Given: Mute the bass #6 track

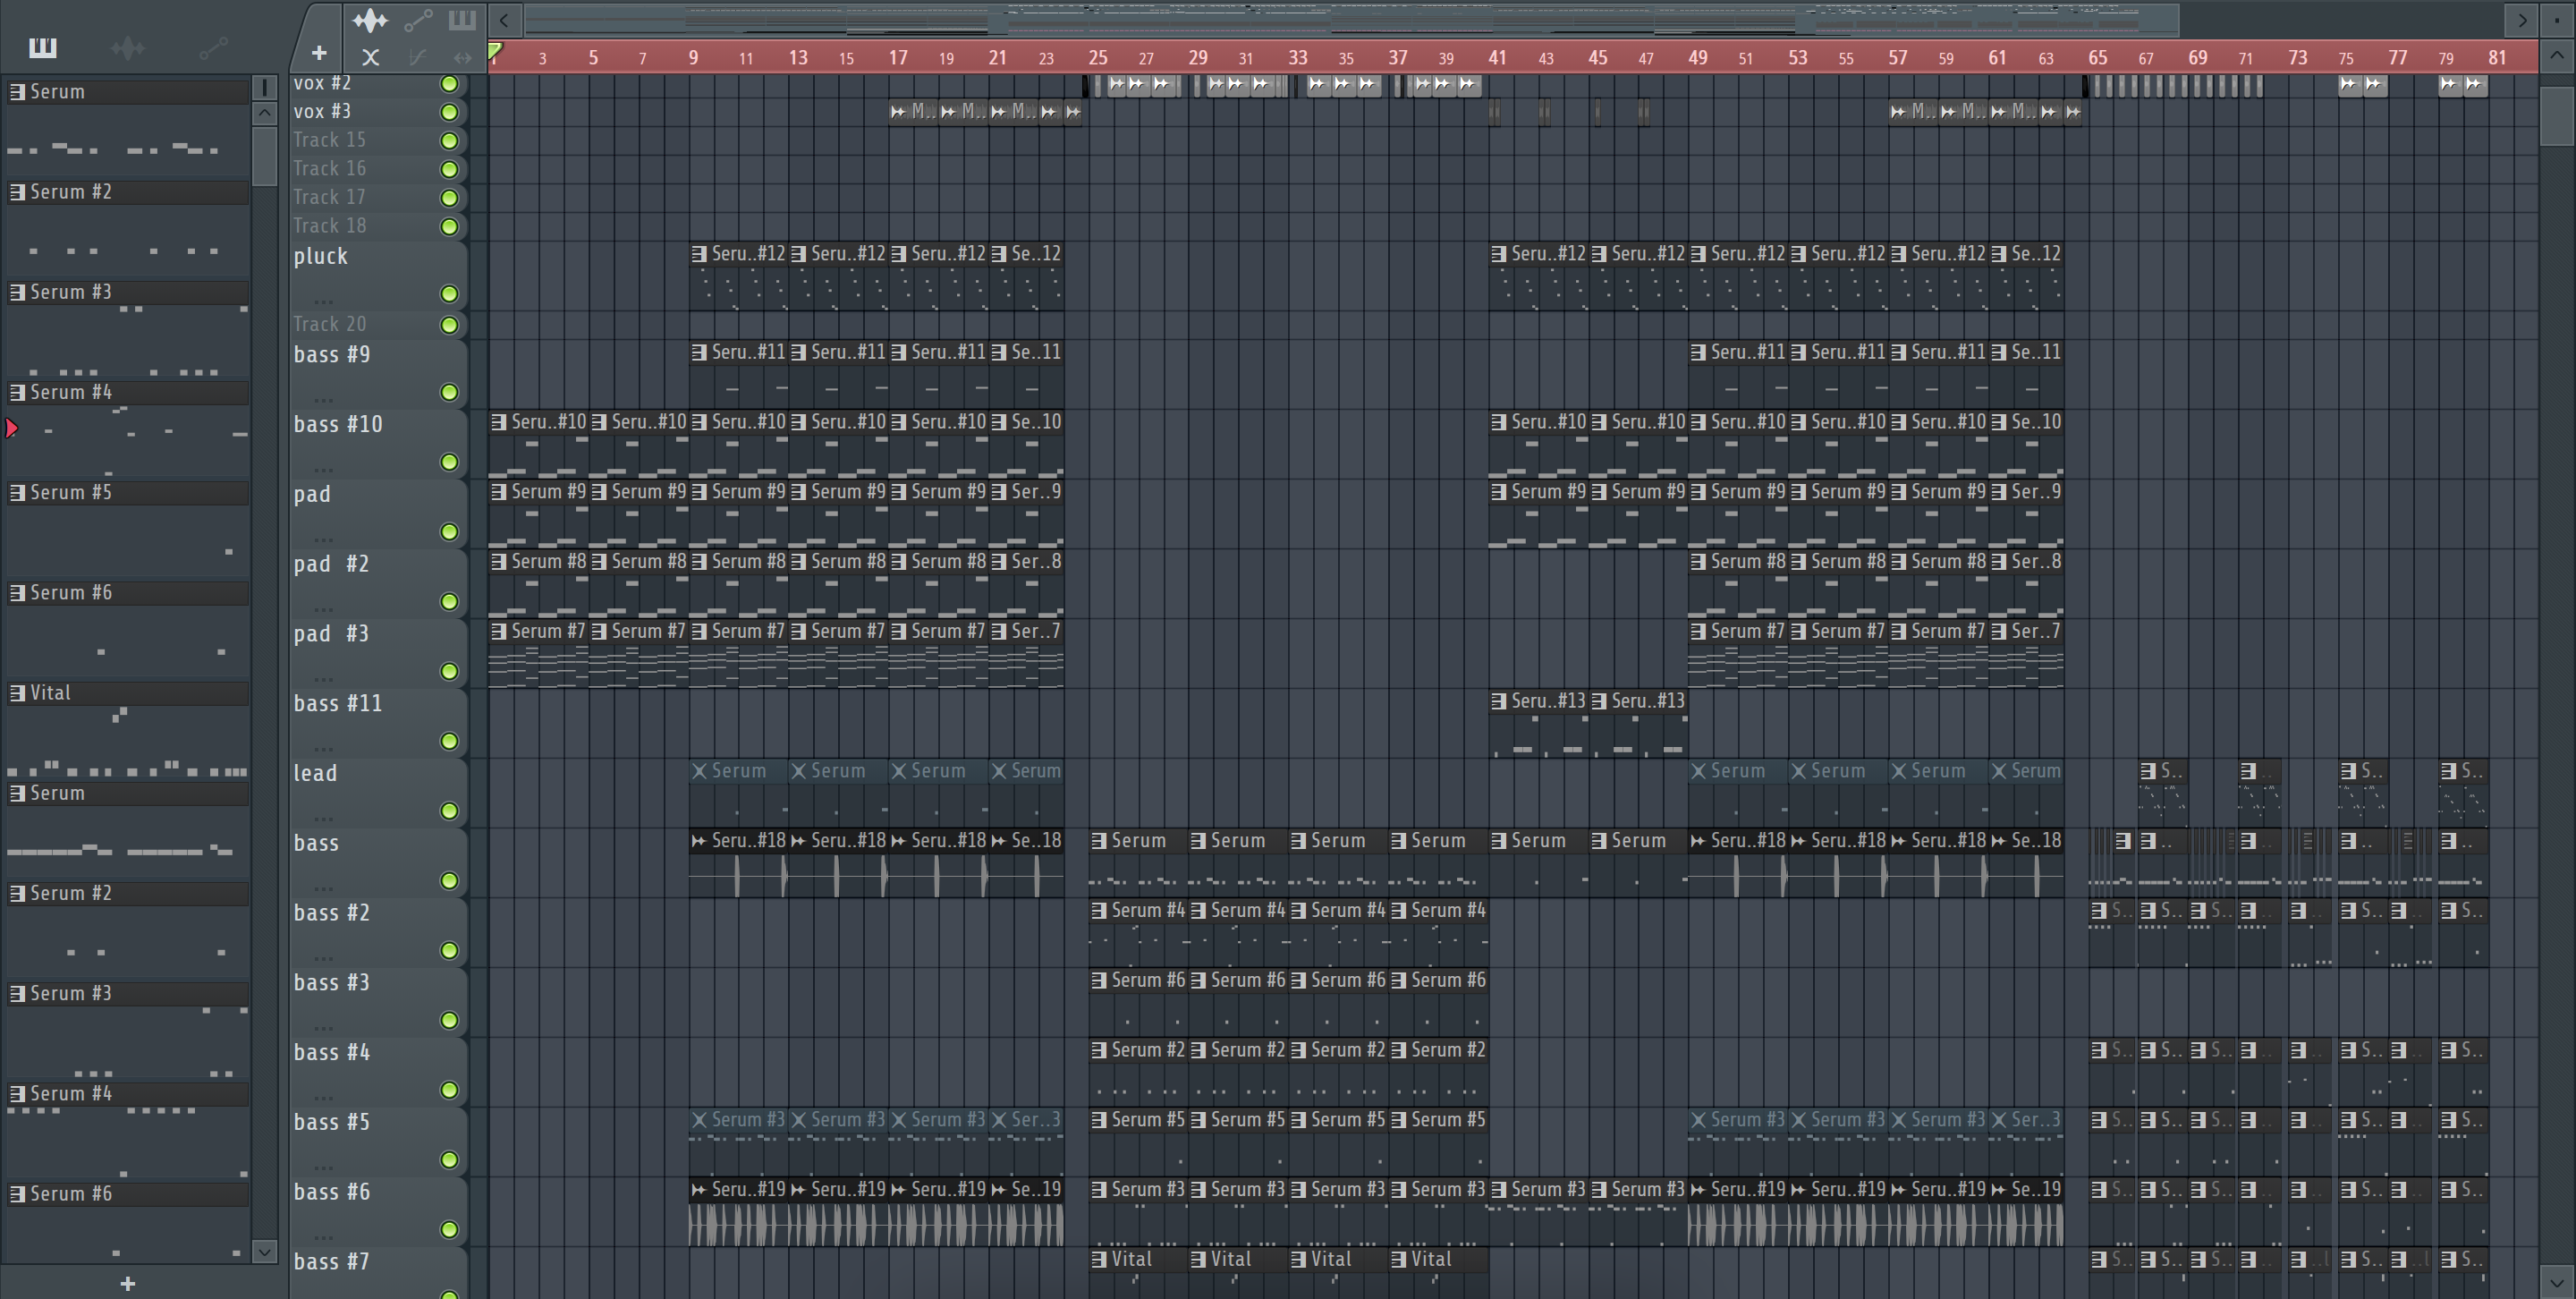Looking at the screenshot, I should click(450, 1230).
